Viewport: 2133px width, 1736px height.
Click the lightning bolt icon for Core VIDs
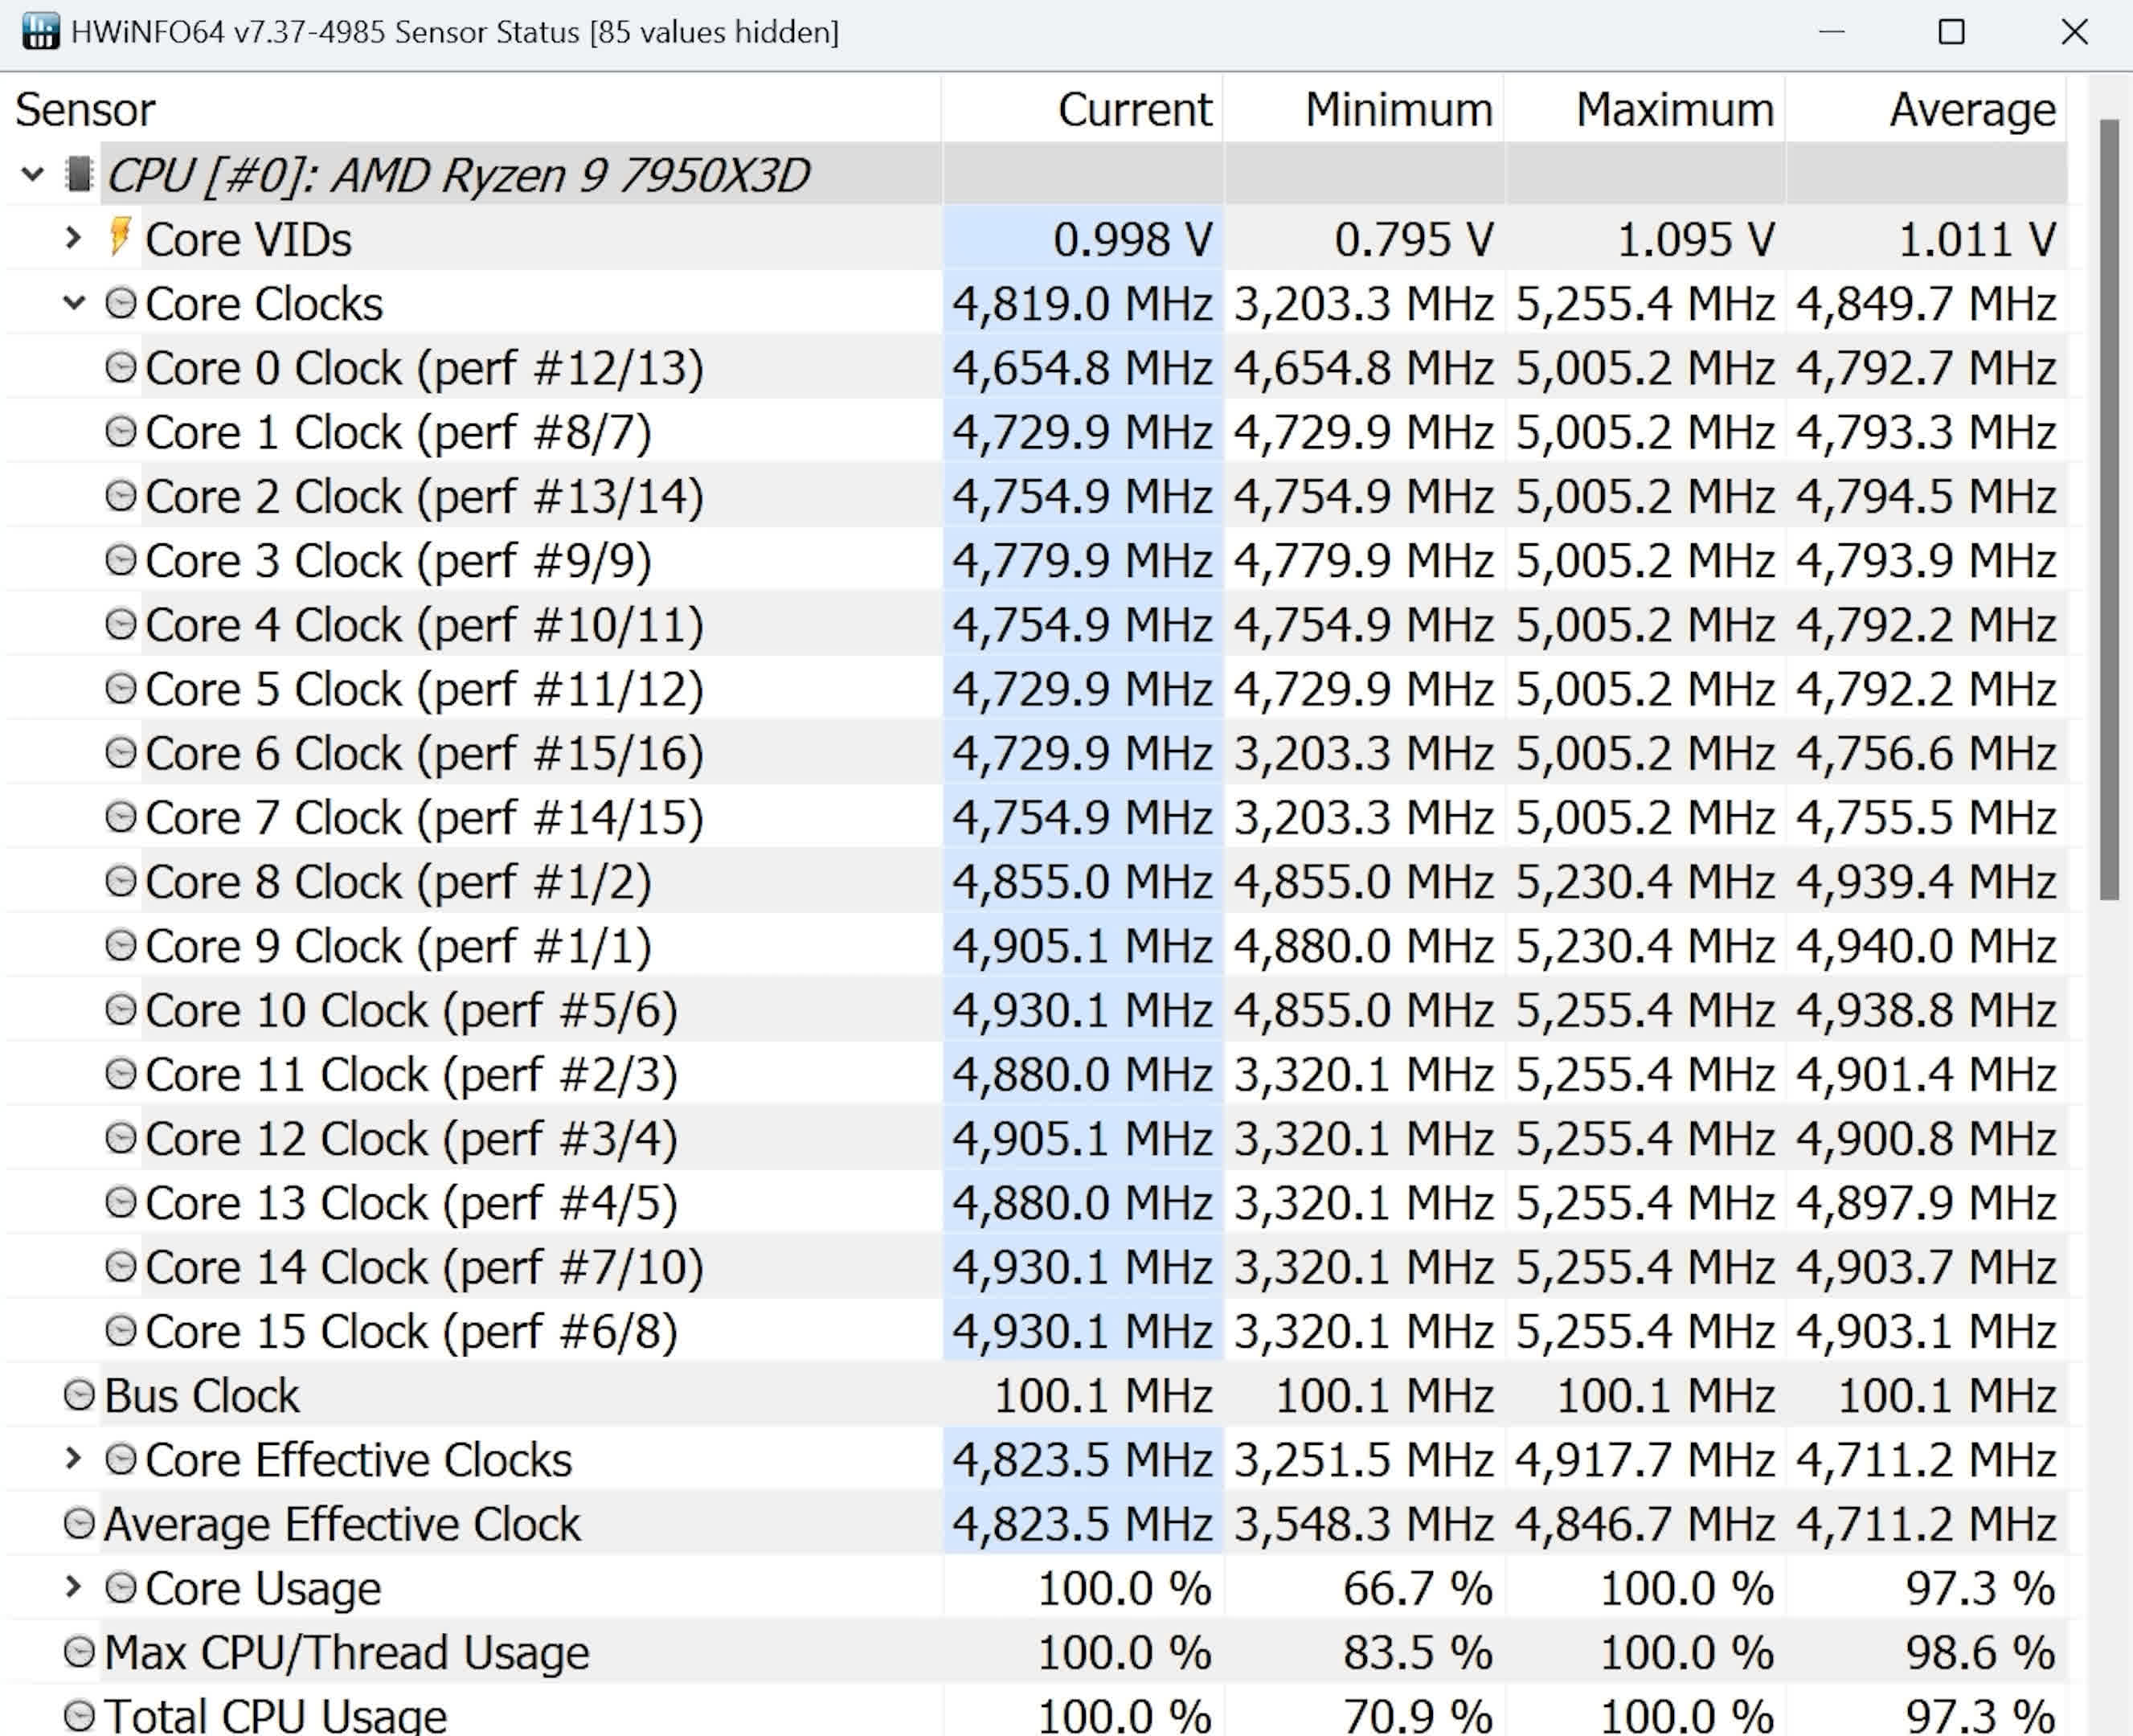[120, 237]
